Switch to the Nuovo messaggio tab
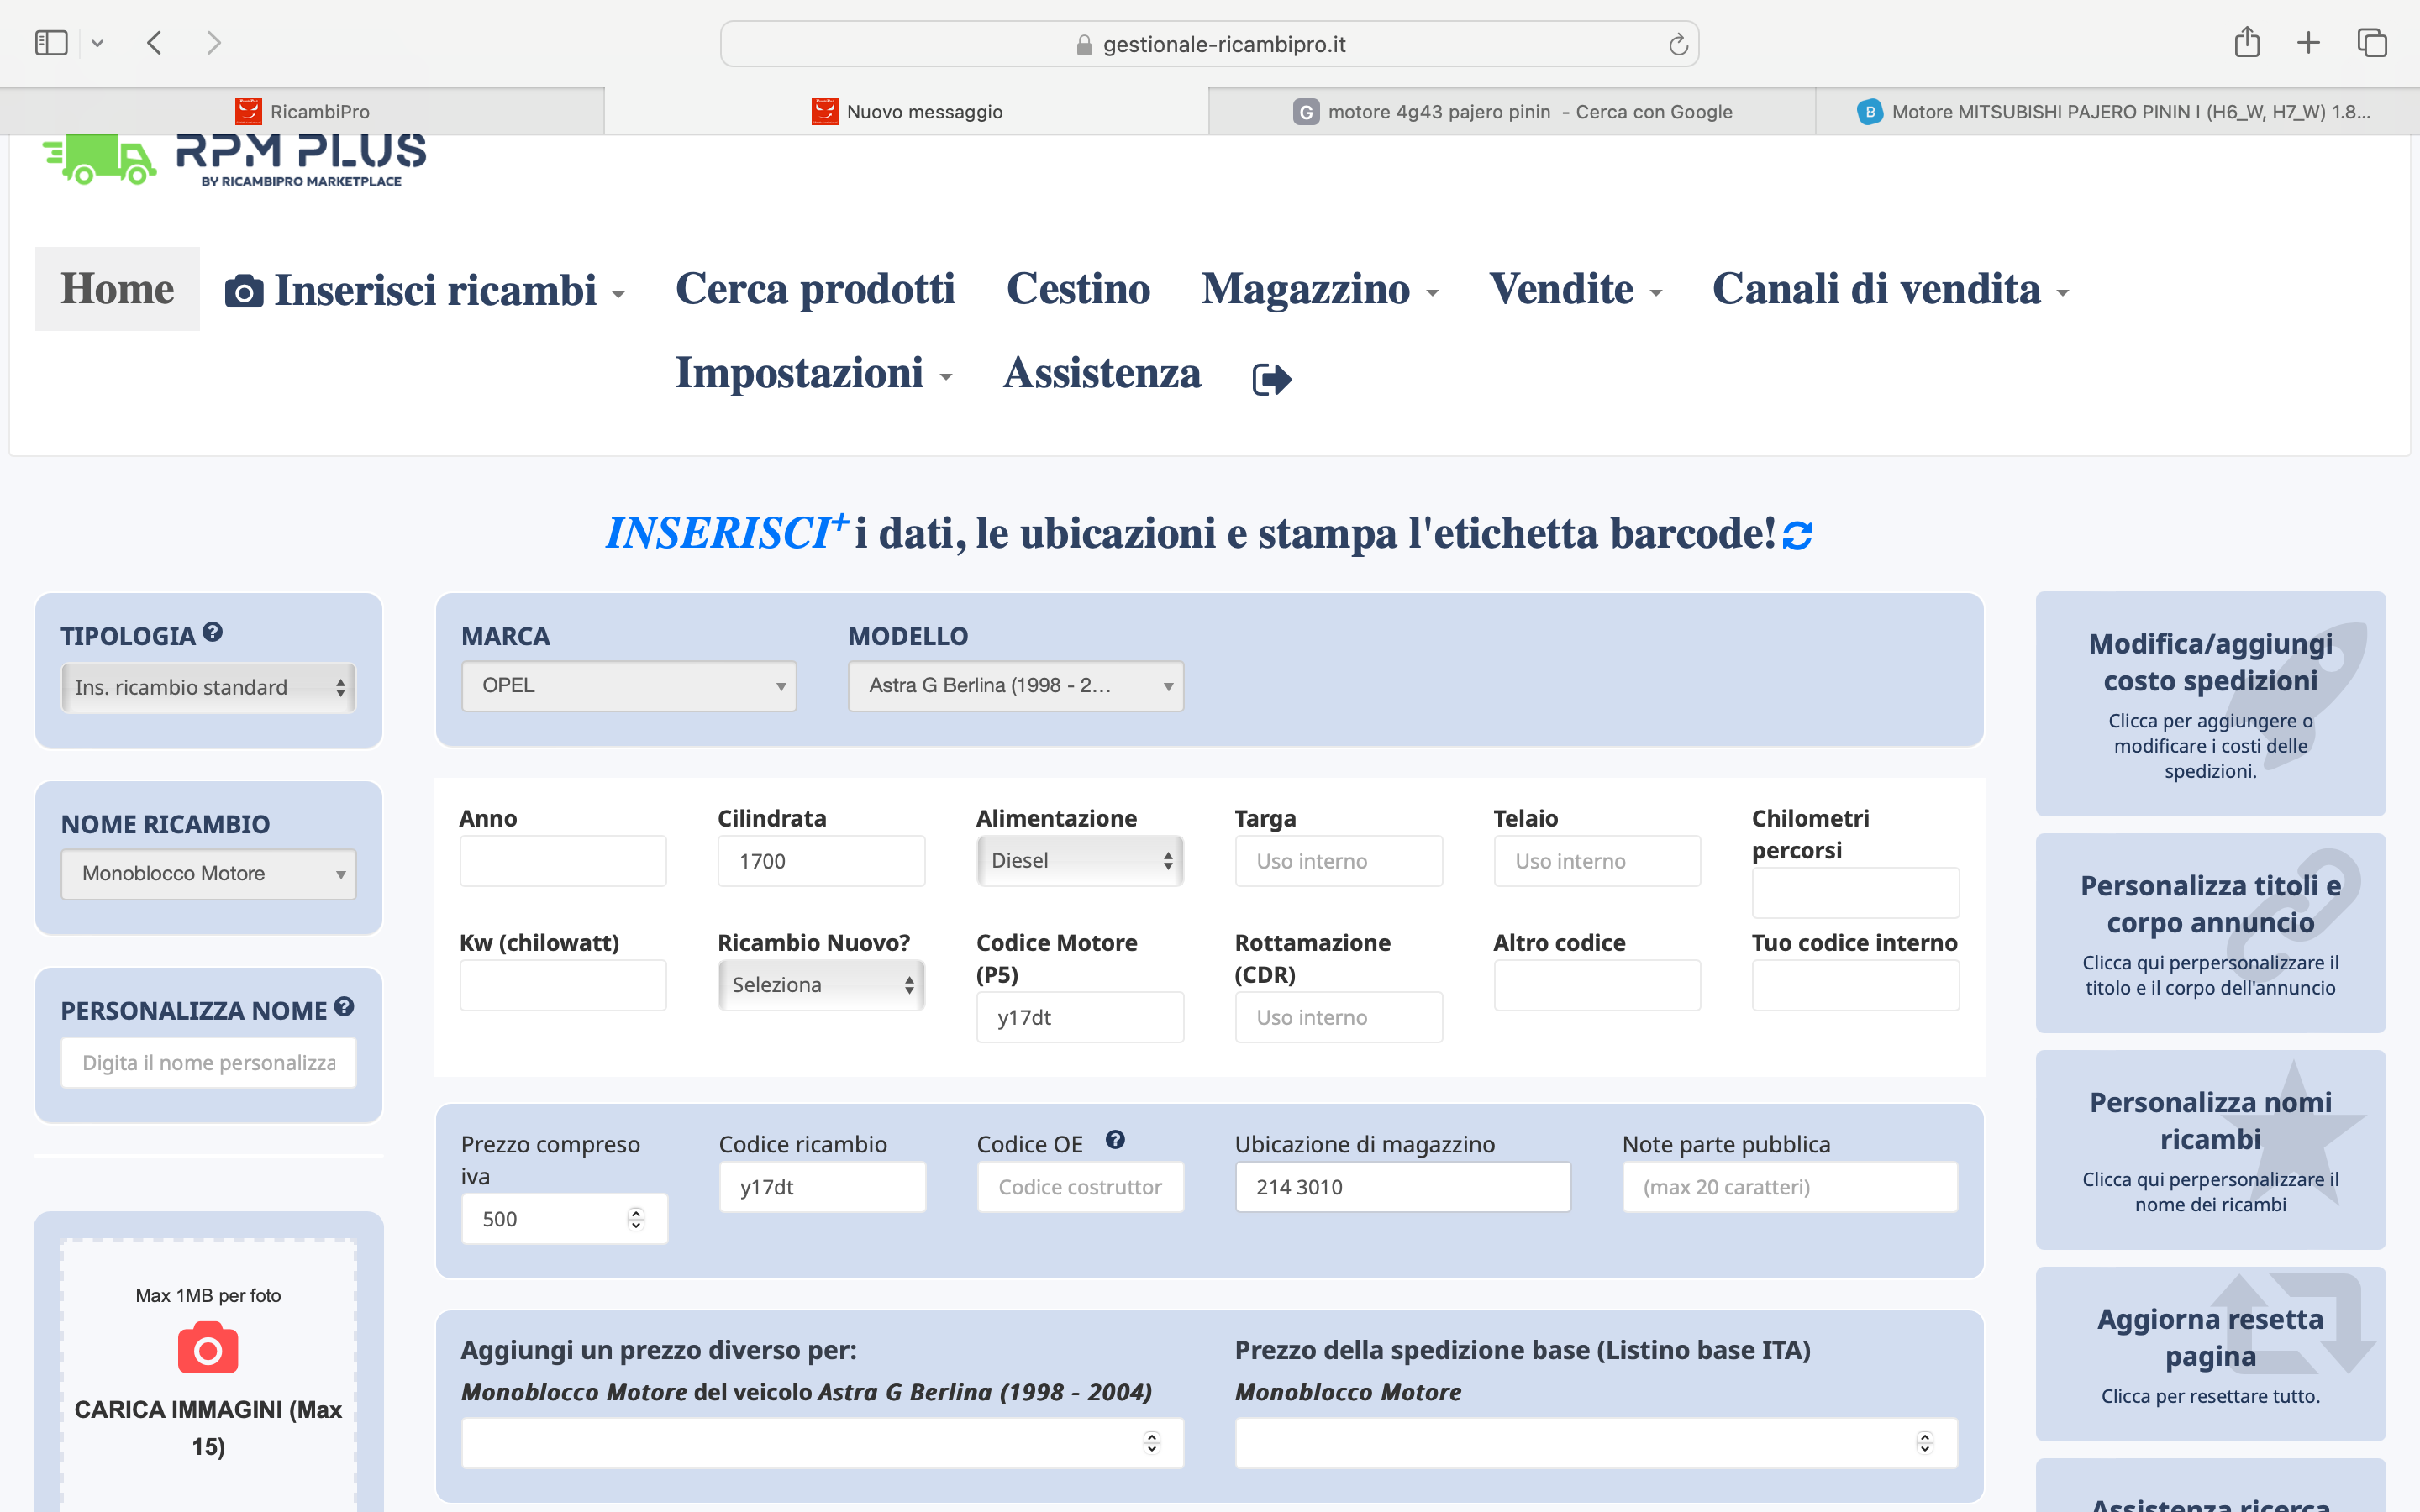 pos(906,111)
